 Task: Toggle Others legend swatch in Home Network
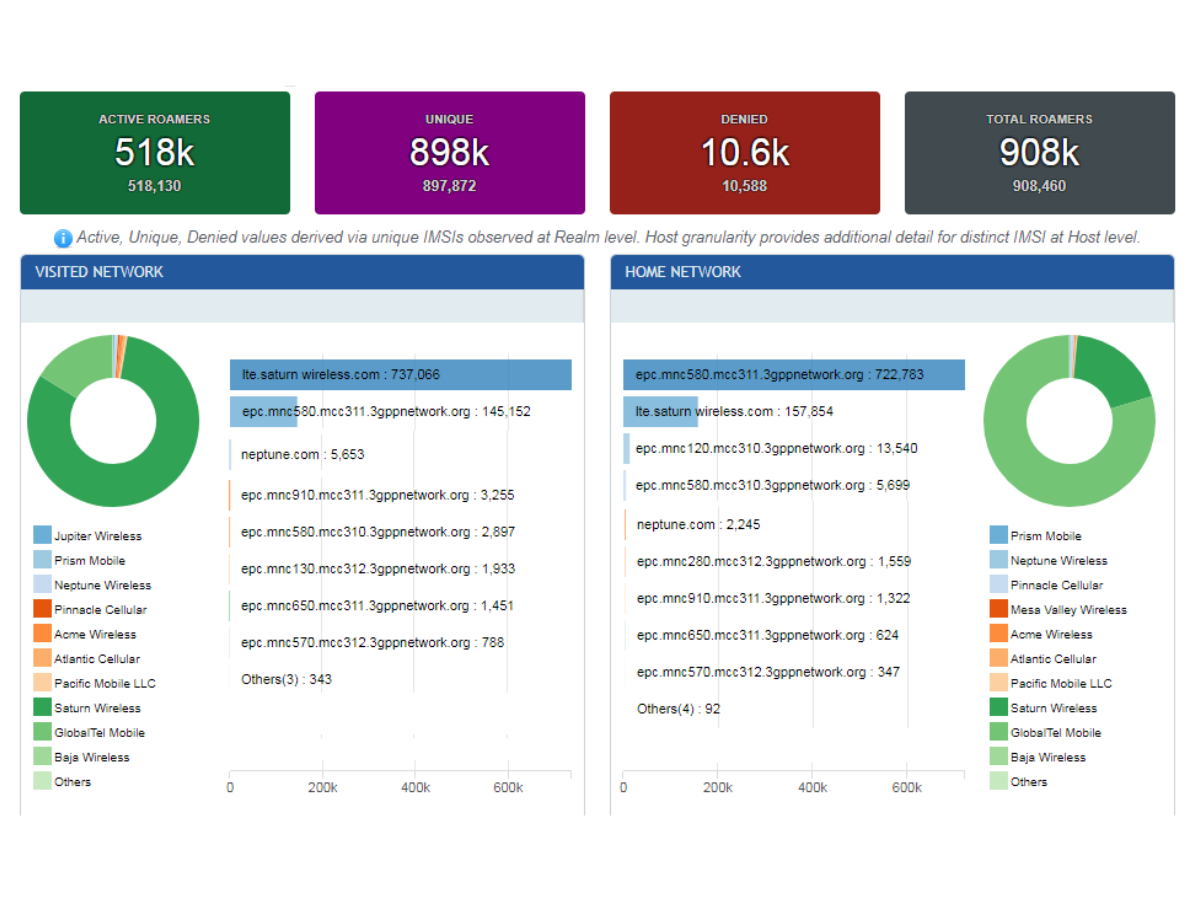[x=999, y=782]
